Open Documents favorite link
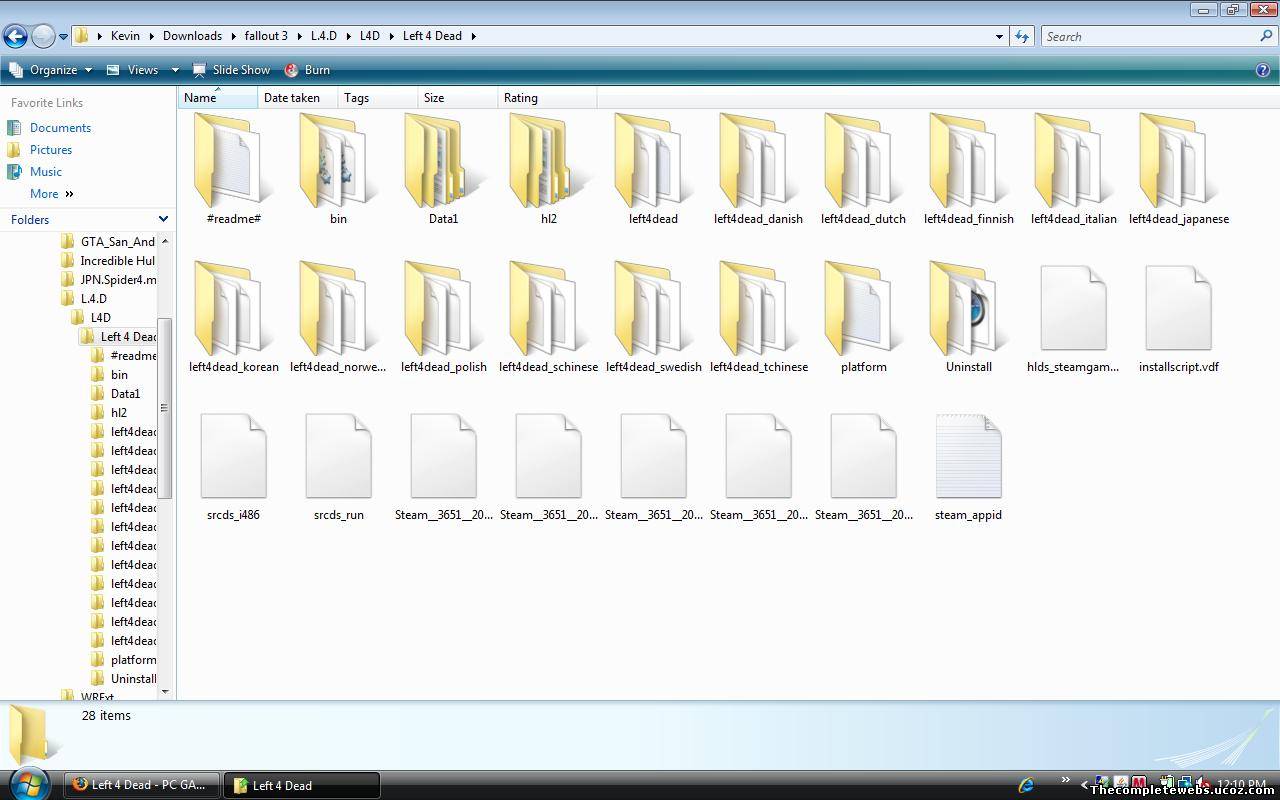 click(x=60, y=128)
